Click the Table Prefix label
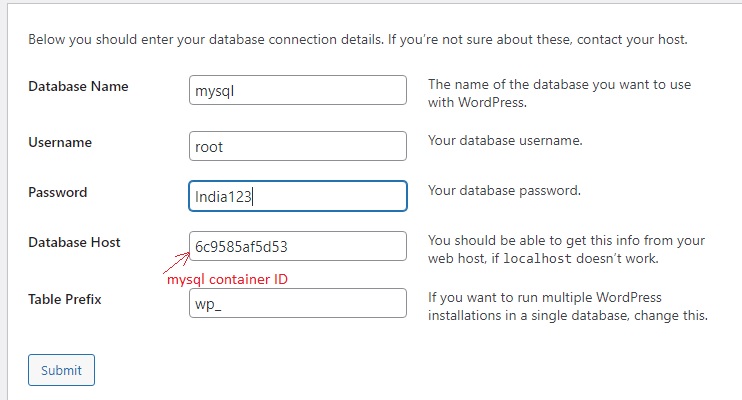742x400 pixels. click(x=65, y=299)
